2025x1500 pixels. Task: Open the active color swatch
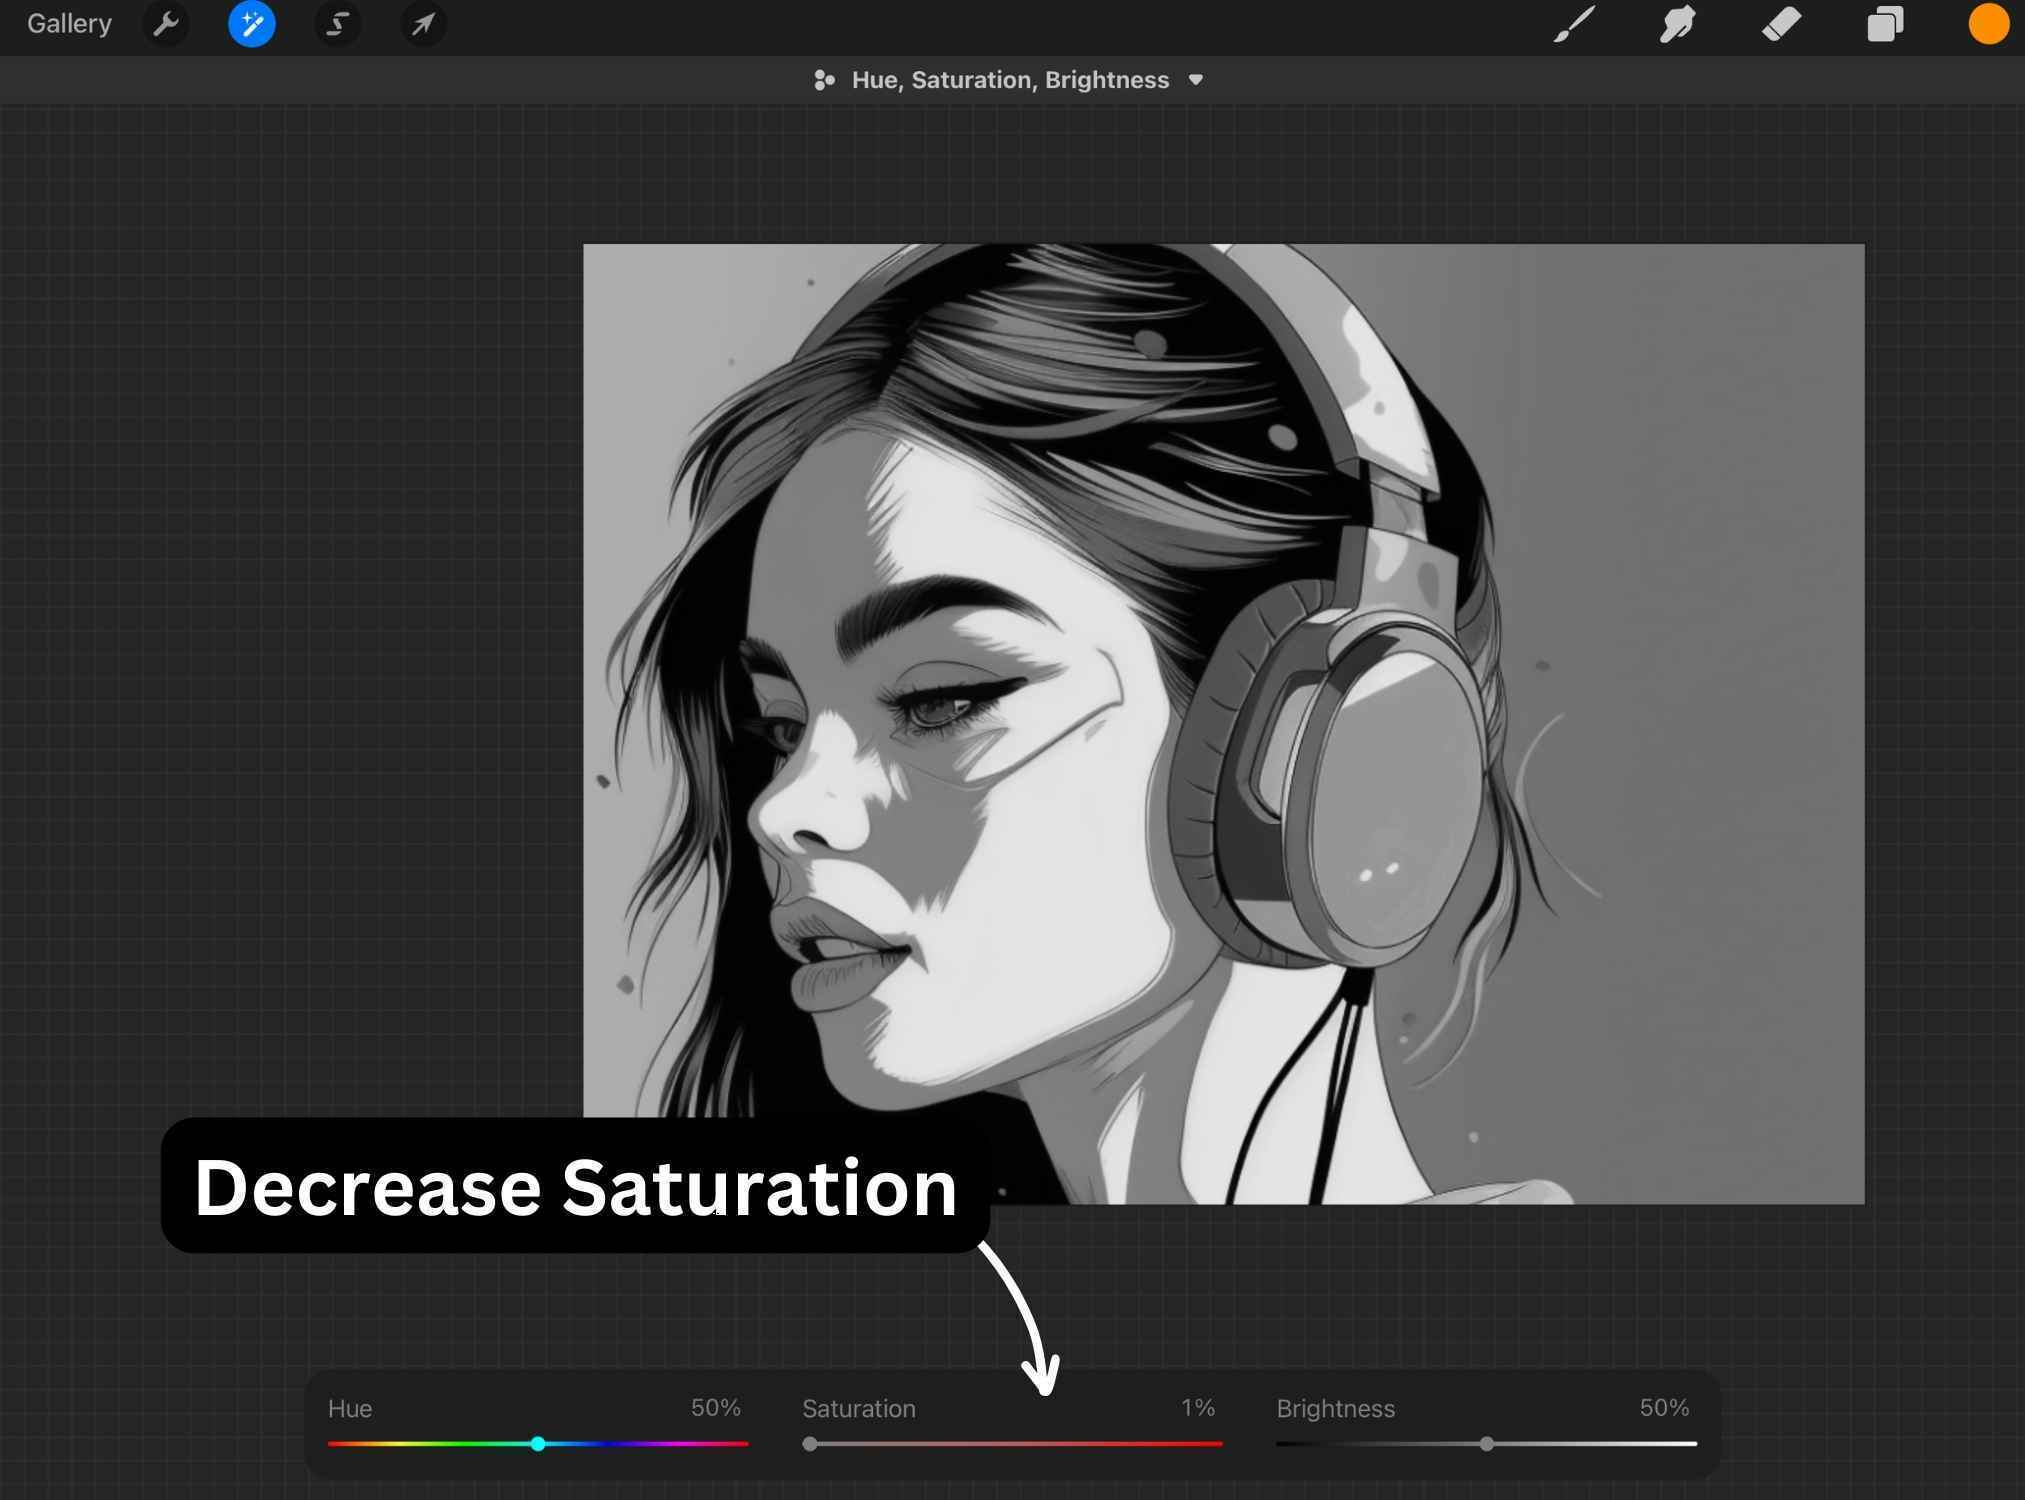pos(1988,24)
